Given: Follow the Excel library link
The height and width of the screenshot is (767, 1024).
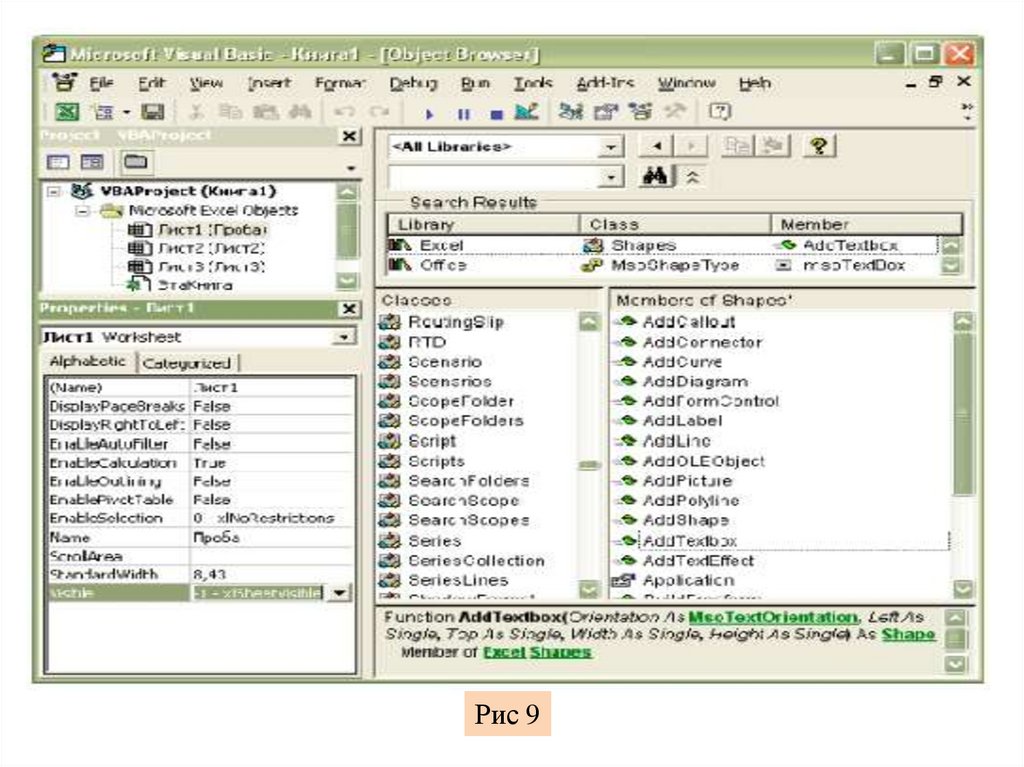Looking at the screenshot, I should 504,652.
